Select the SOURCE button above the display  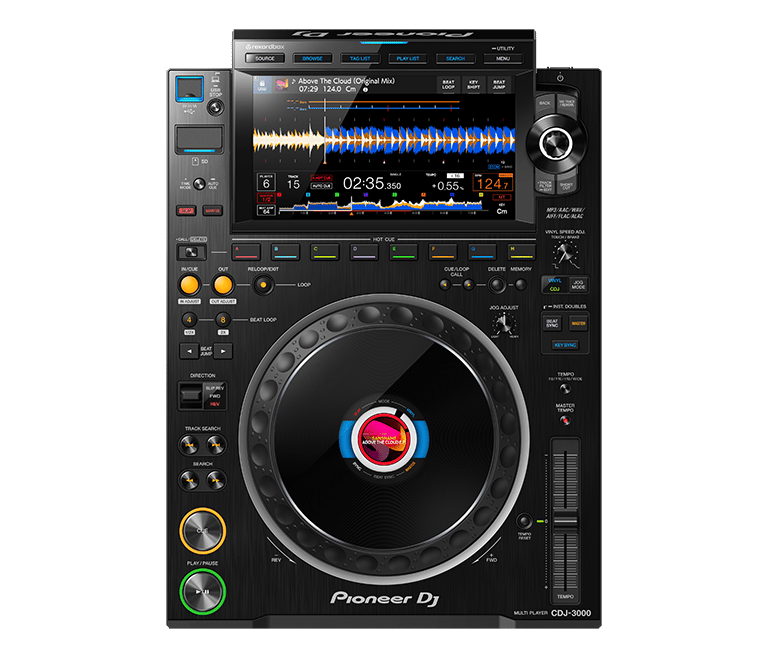[x=265, y=58]
